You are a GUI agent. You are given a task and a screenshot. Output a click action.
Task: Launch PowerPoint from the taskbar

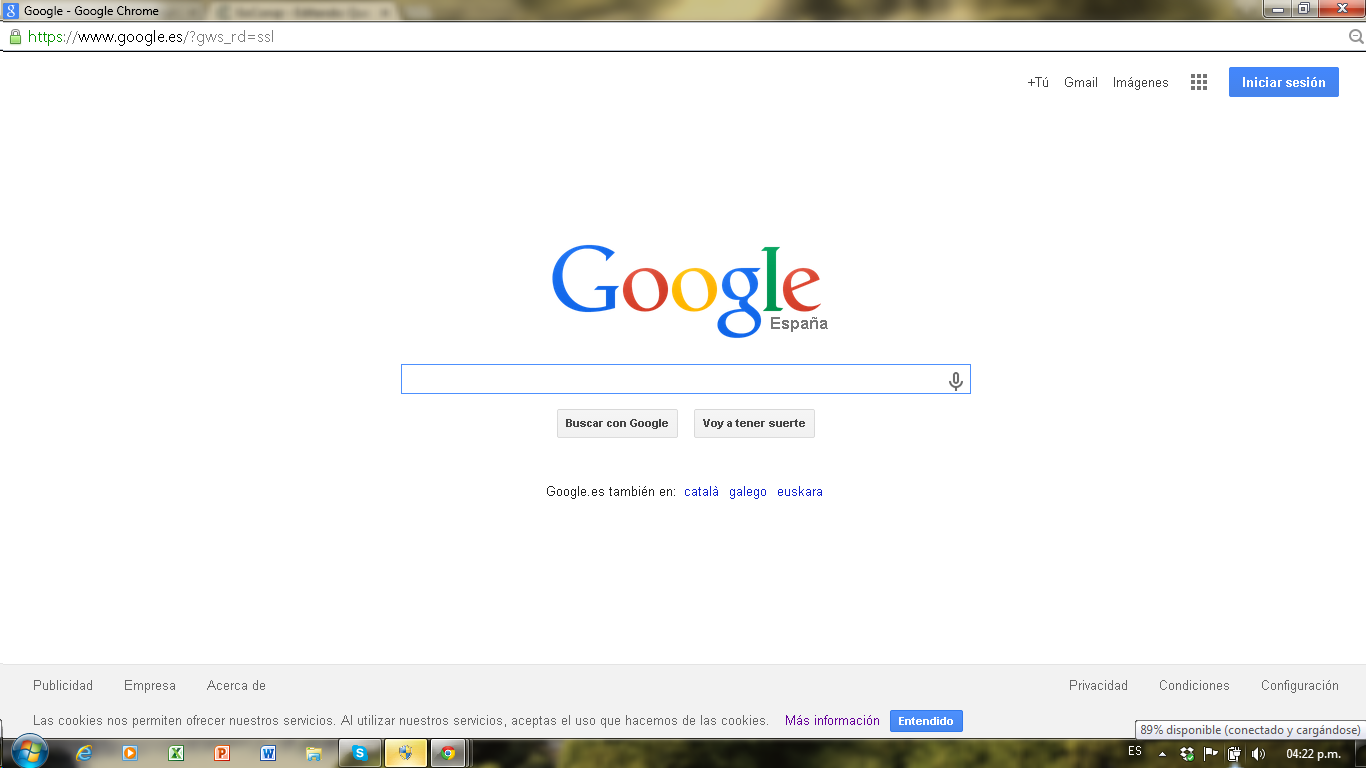coord(222,753)
